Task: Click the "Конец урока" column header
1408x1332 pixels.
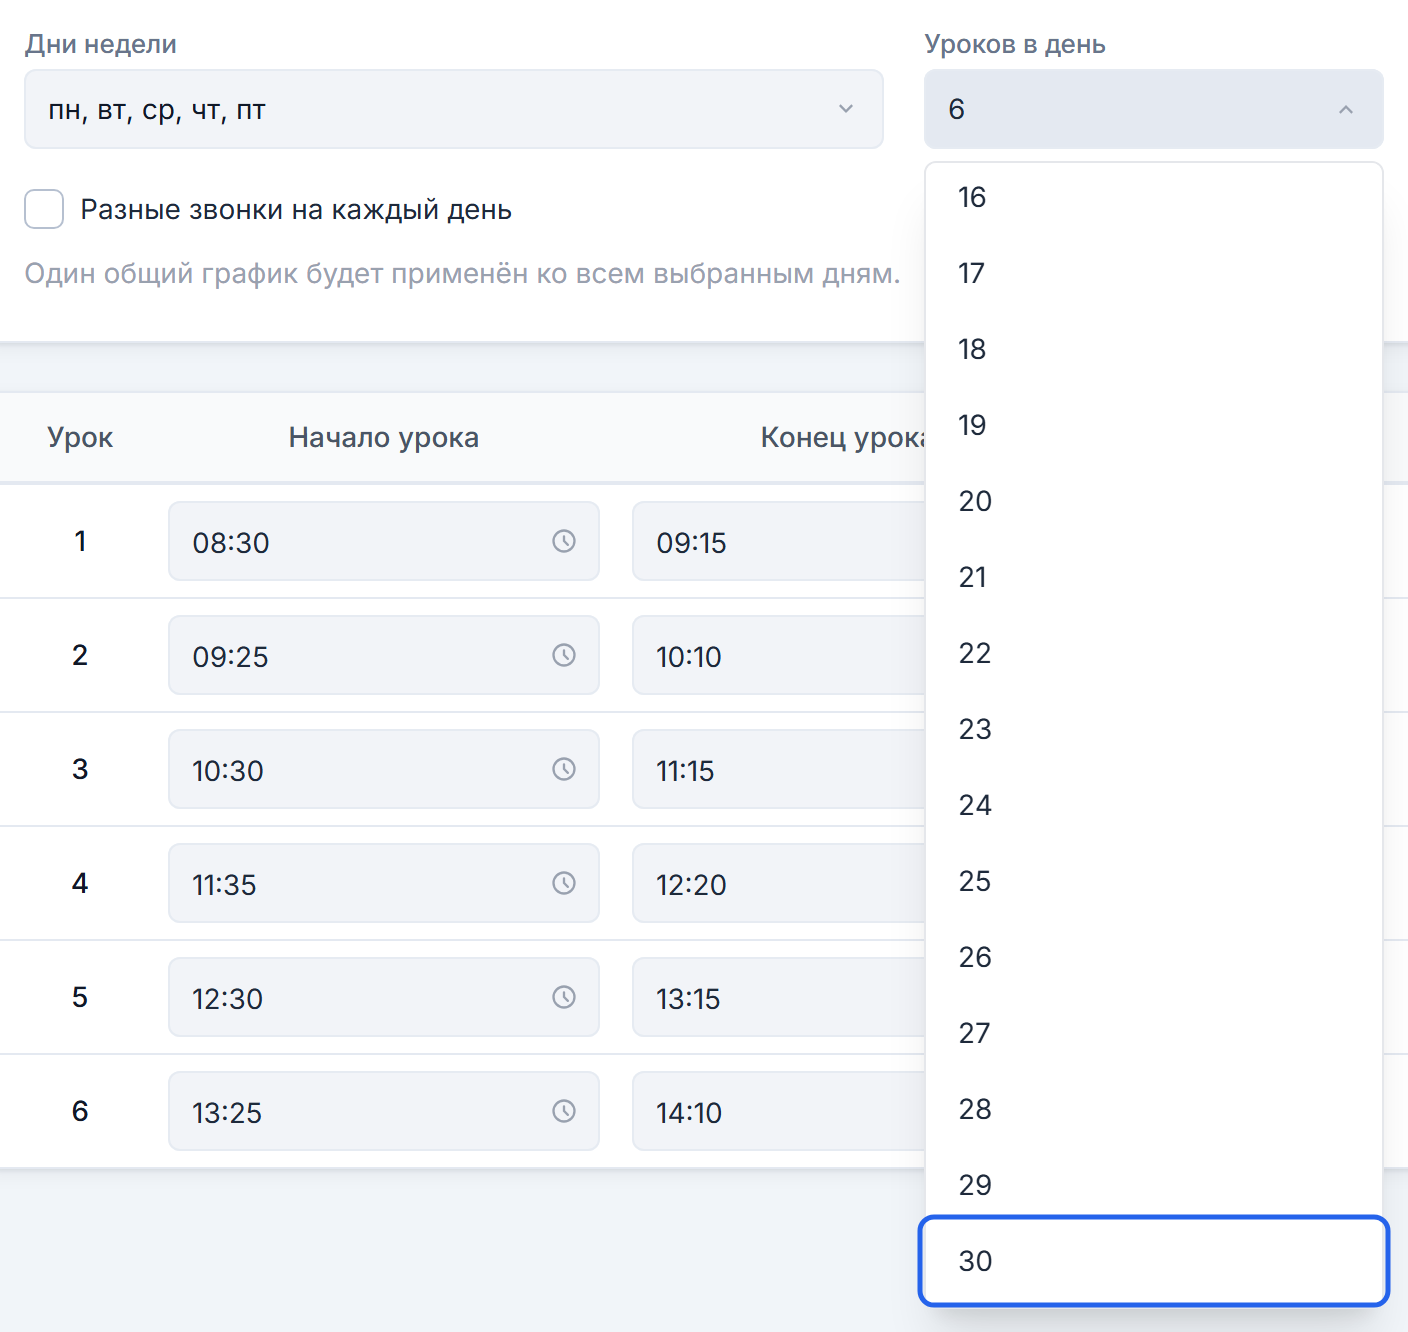Action: point(843,437)
